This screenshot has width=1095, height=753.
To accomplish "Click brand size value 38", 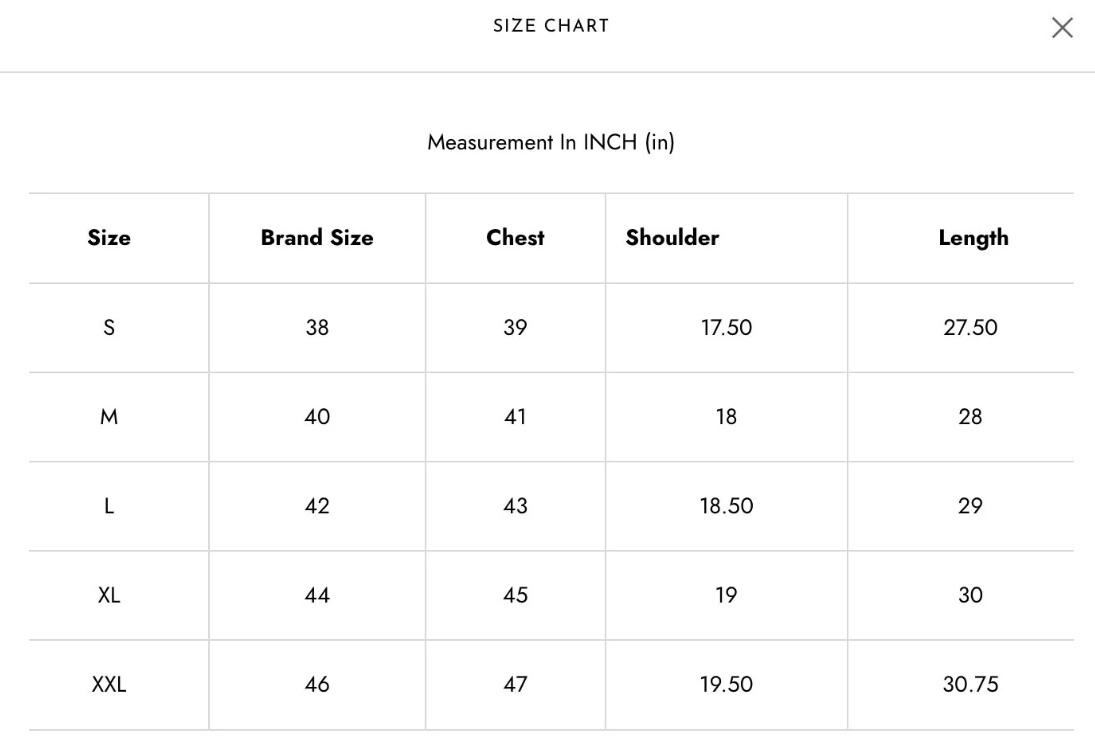I will click(x=317, y=327).
